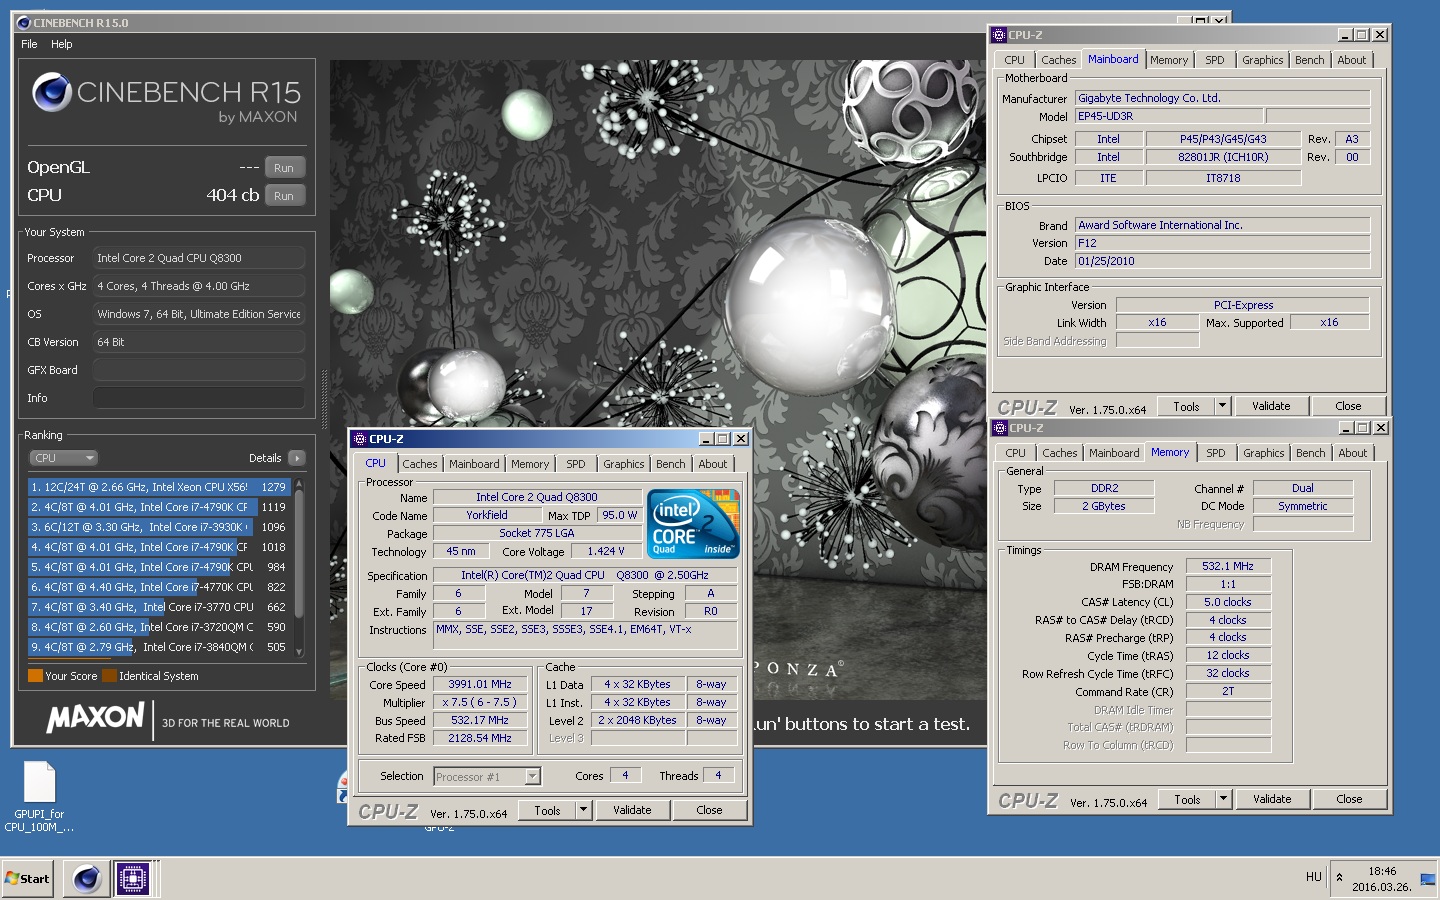Screen dimensions: 1440x900
Task: Click the tray monitor icon
Action: click(1427, 879)
